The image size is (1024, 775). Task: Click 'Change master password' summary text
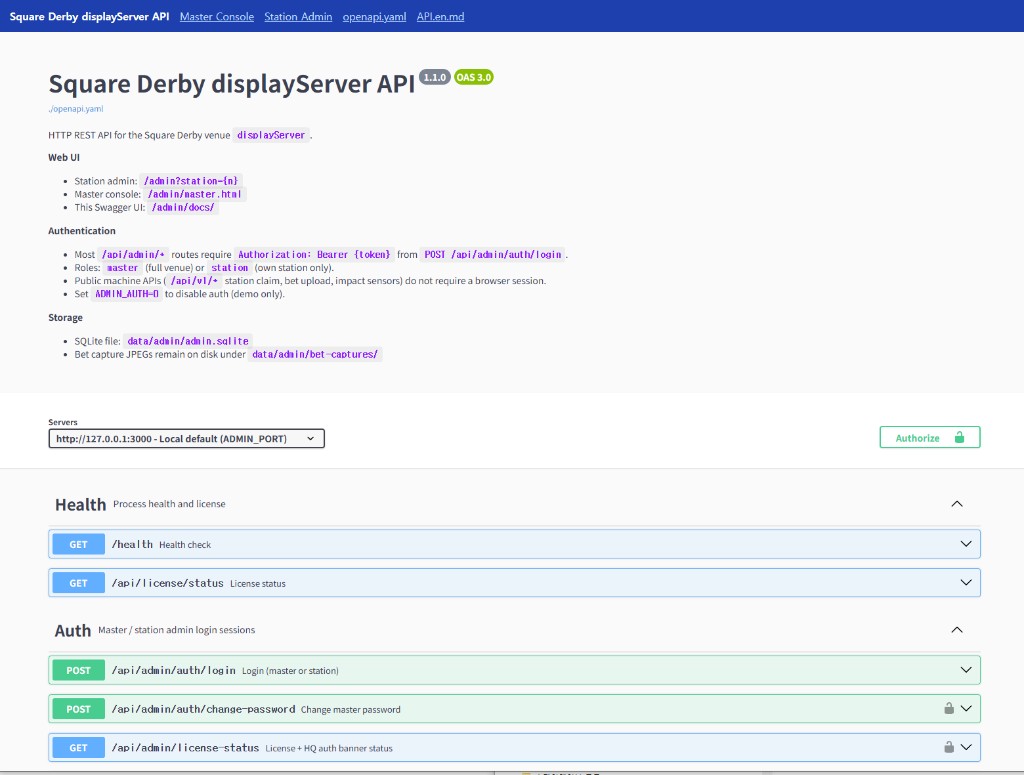(351, 710)
